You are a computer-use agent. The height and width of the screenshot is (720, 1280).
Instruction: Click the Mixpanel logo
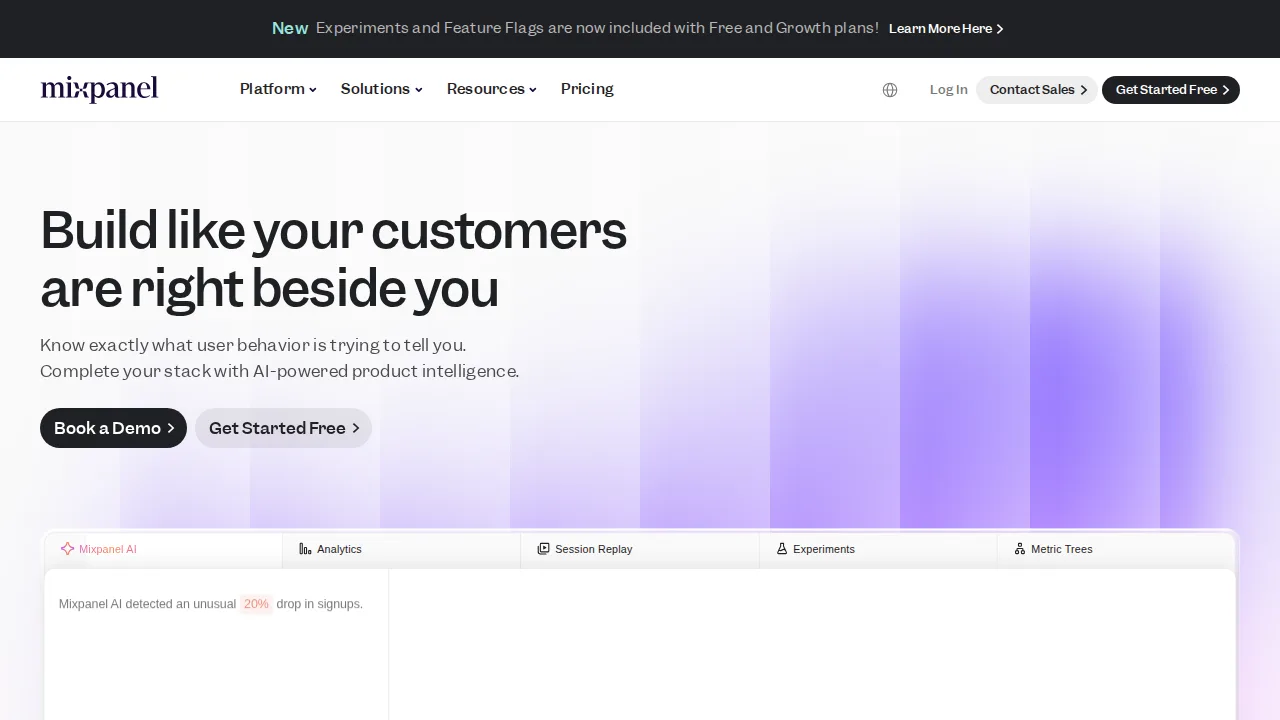(99, 89)
